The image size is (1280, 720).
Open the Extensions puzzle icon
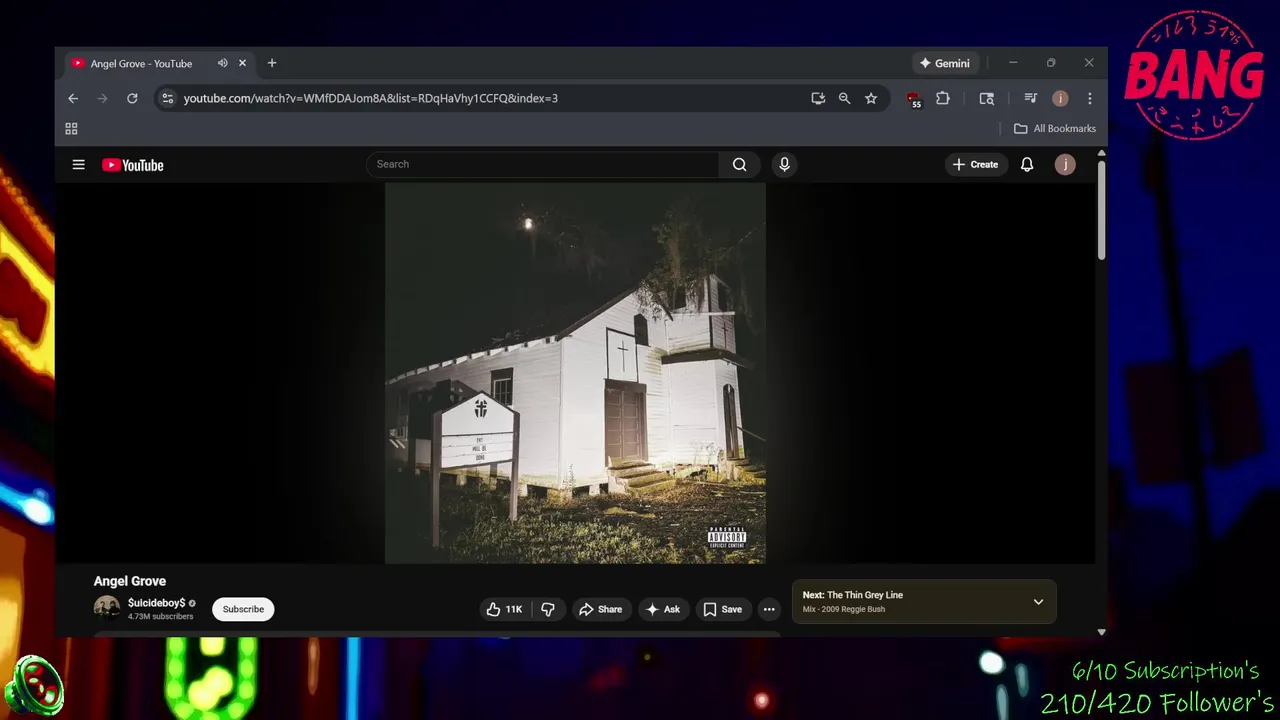point(943,98)
